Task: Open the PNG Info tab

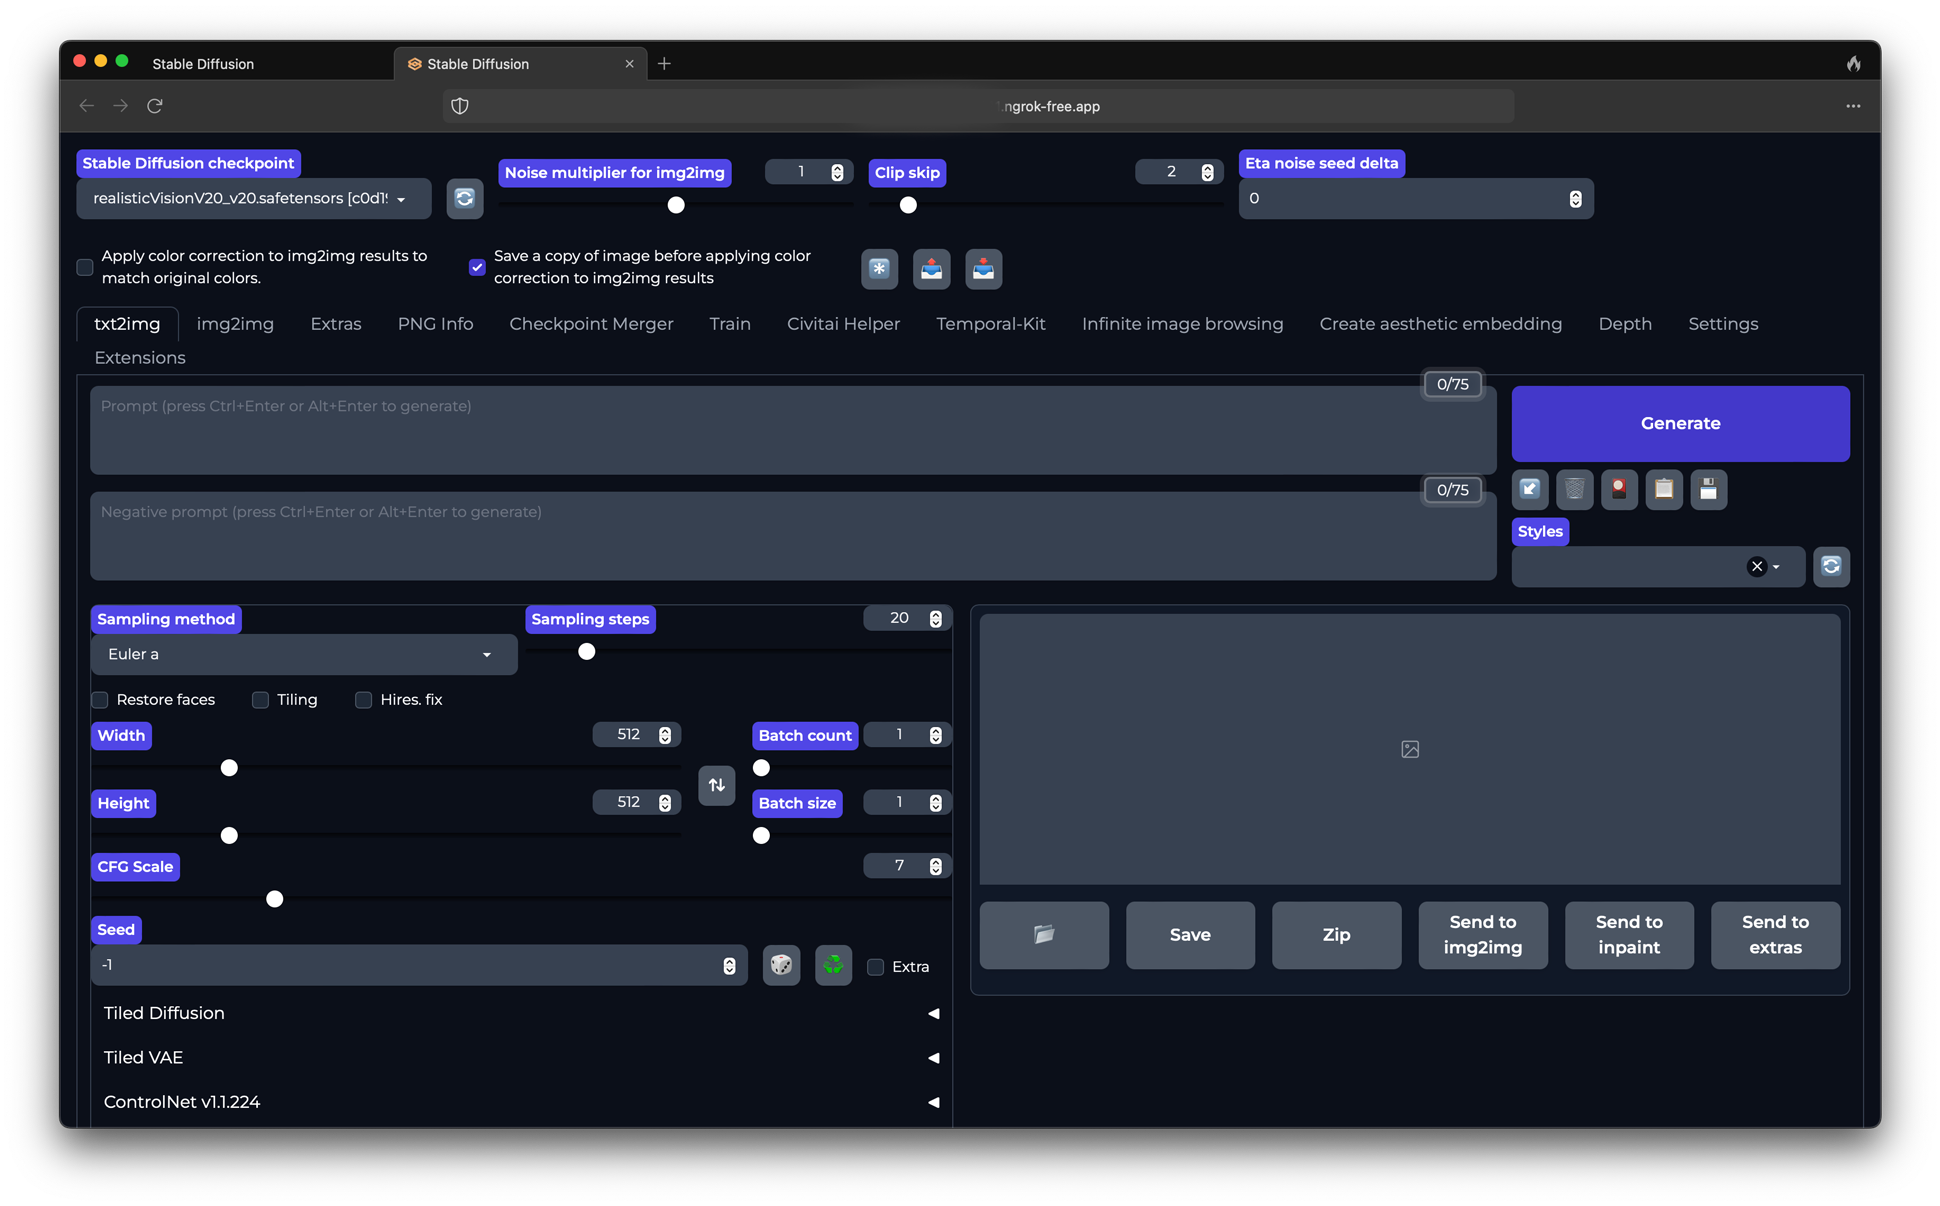Action: pos(435,324)
